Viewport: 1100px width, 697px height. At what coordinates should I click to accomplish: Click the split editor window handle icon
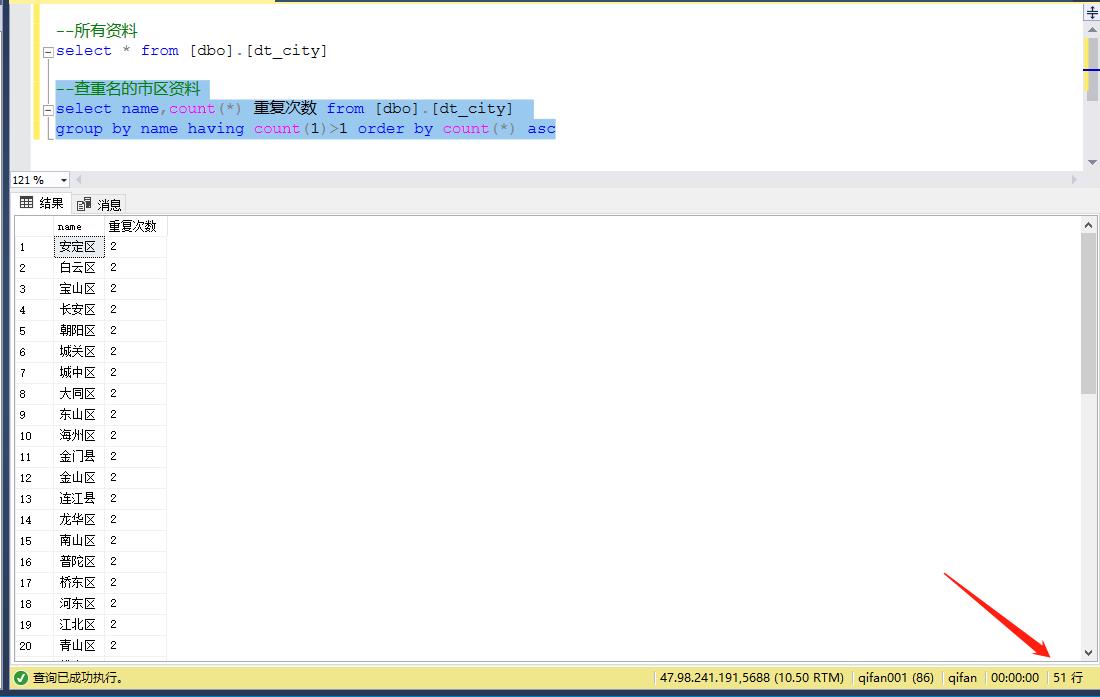tap(1091, 13)
